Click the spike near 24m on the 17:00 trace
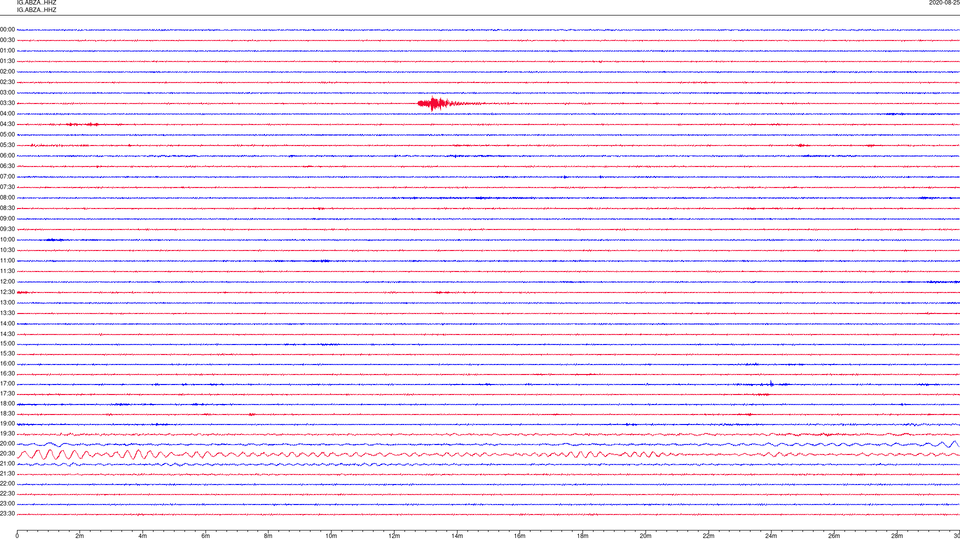 pos(771,383)
